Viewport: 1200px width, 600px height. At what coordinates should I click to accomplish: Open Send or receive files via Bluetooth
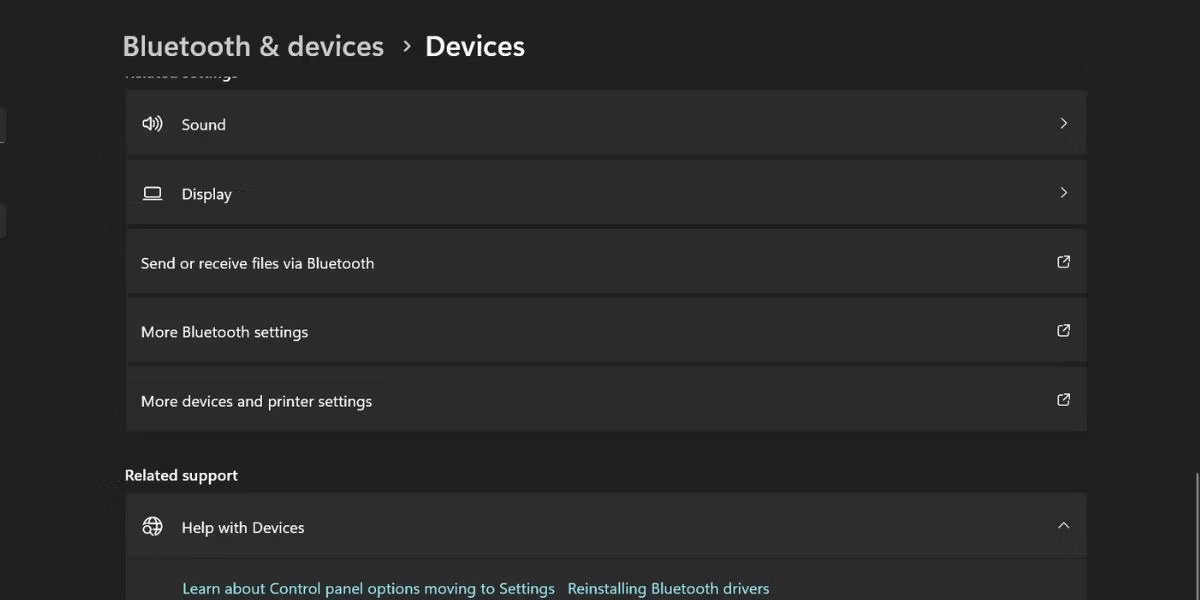pyautogui.click(x=606, y=262)
